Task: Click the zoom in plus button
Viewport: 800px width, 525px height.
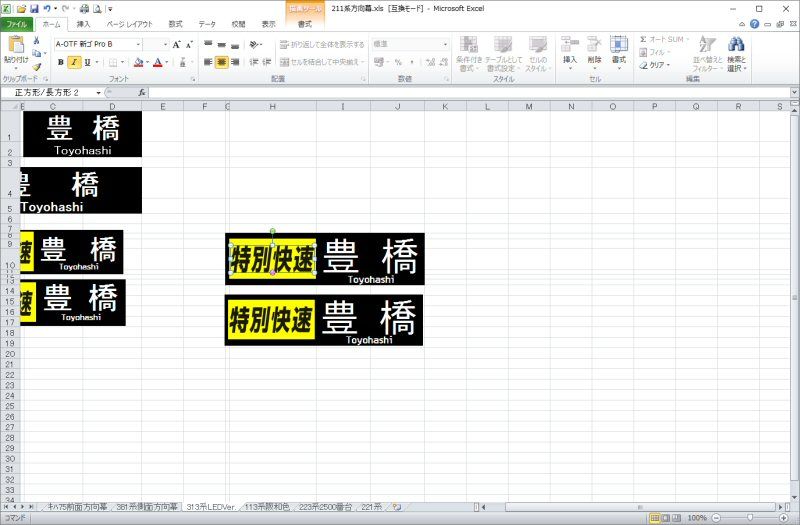Action: [x=783, y=518]
